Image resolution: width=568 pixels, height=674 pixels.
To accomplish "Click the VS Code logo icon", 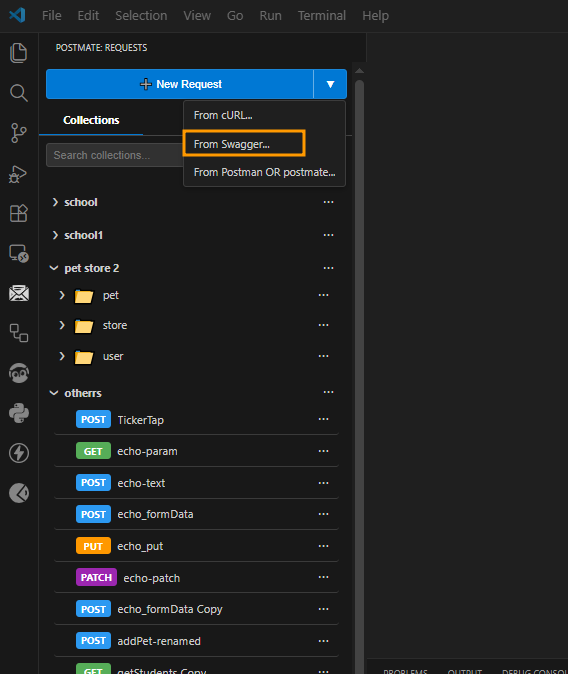I will point(17,15).
